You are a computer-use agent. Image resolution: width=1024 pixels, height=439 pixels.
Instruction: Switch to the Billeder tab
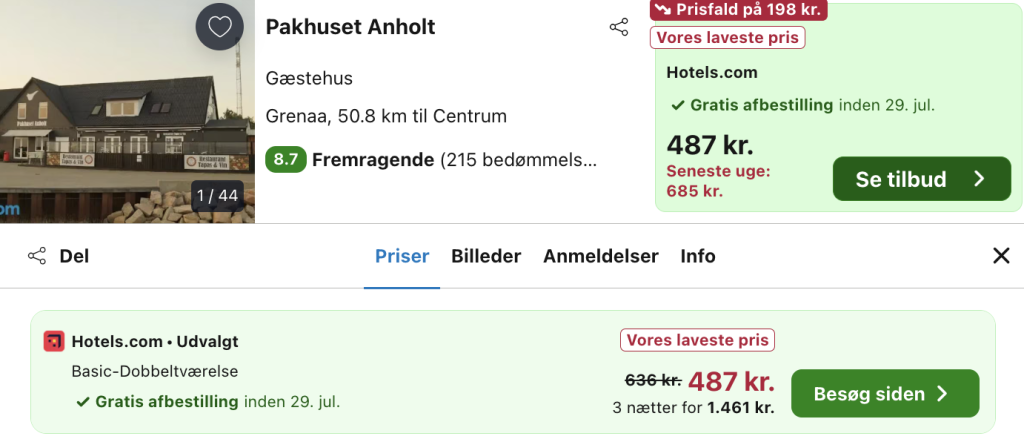point(486,256)
